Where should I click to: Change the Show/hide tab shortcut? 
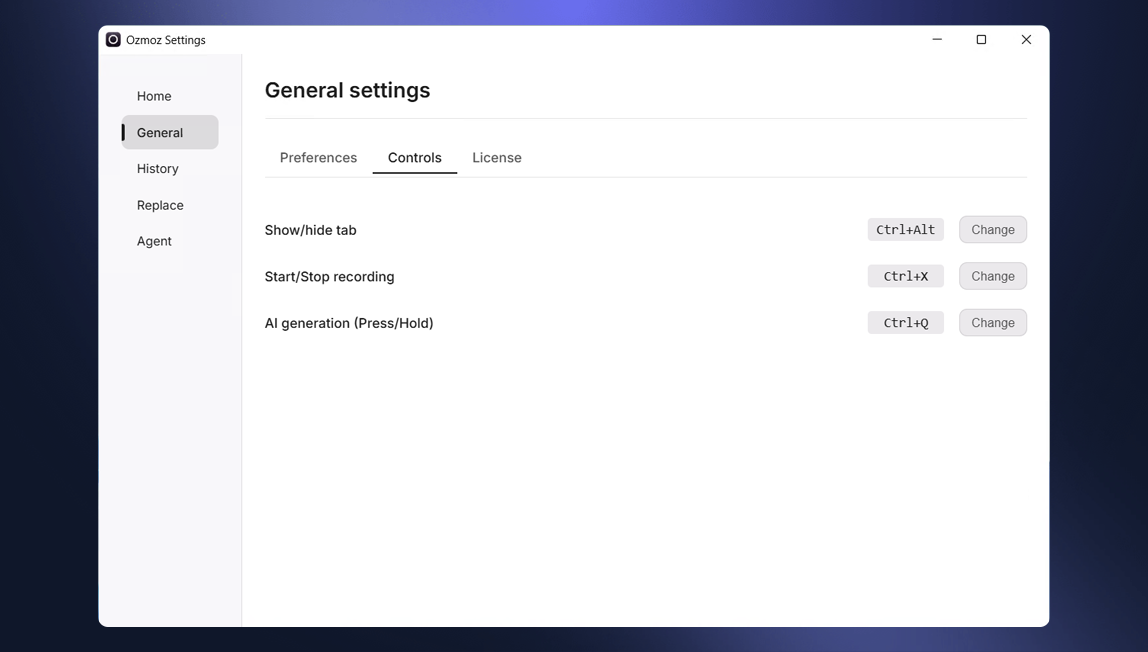coord(992,229)
